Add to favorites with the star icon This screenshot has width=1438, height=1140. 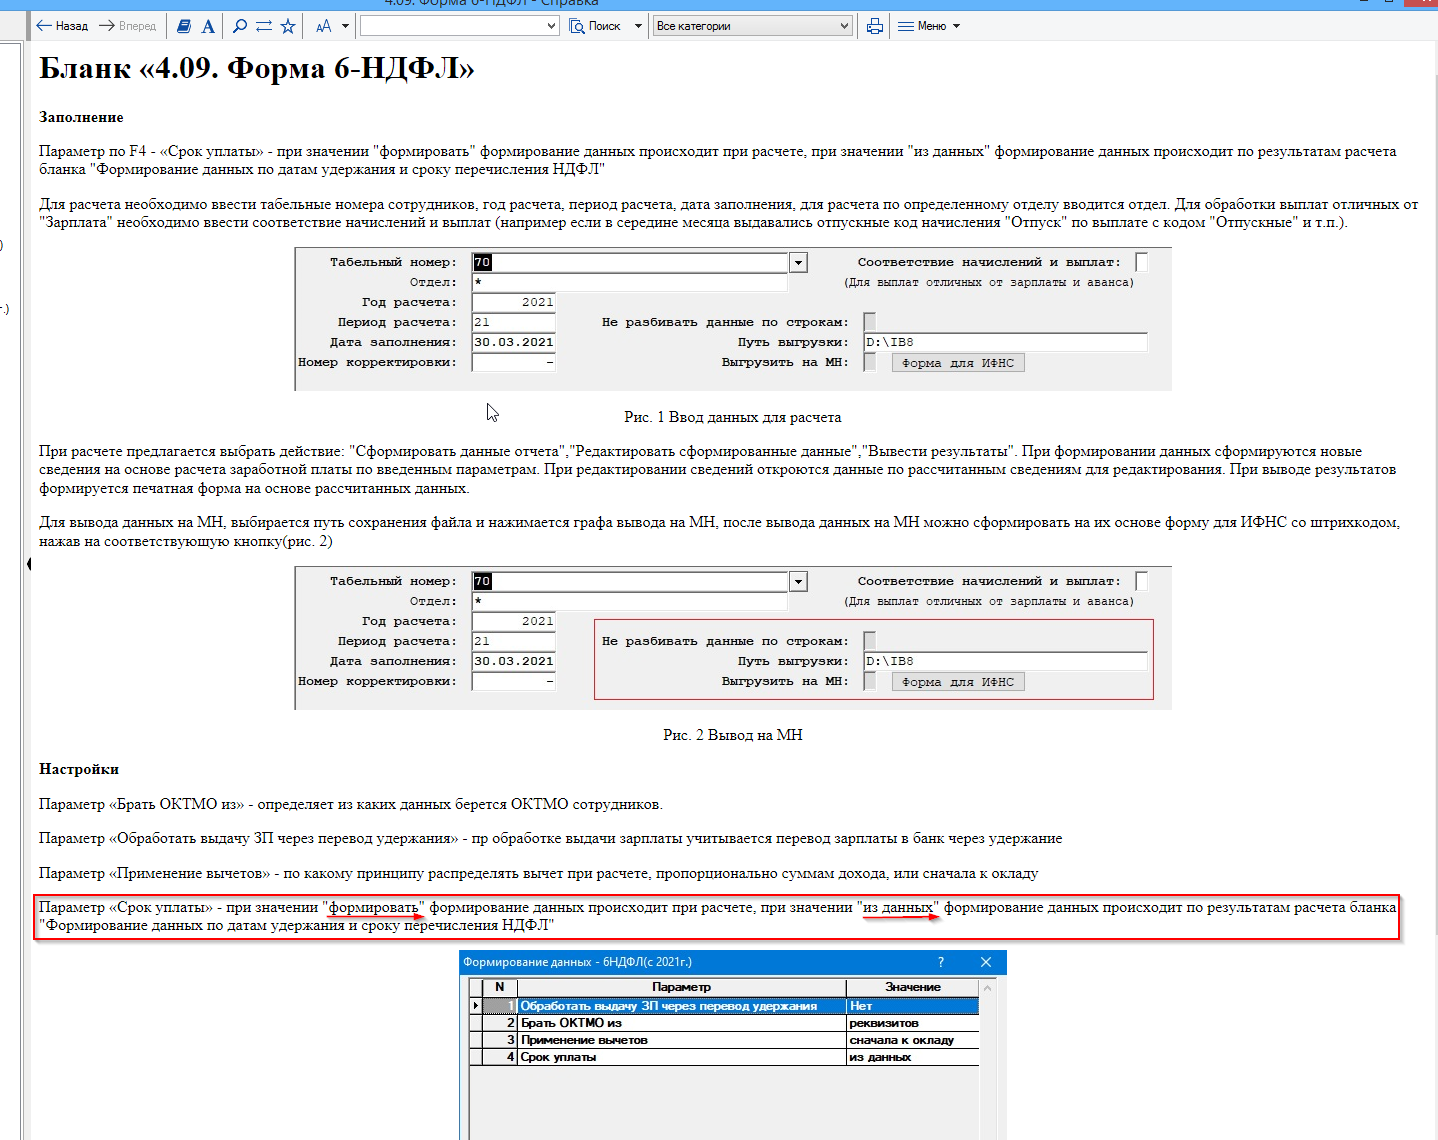pyautogui.click(x=288, y=26)
